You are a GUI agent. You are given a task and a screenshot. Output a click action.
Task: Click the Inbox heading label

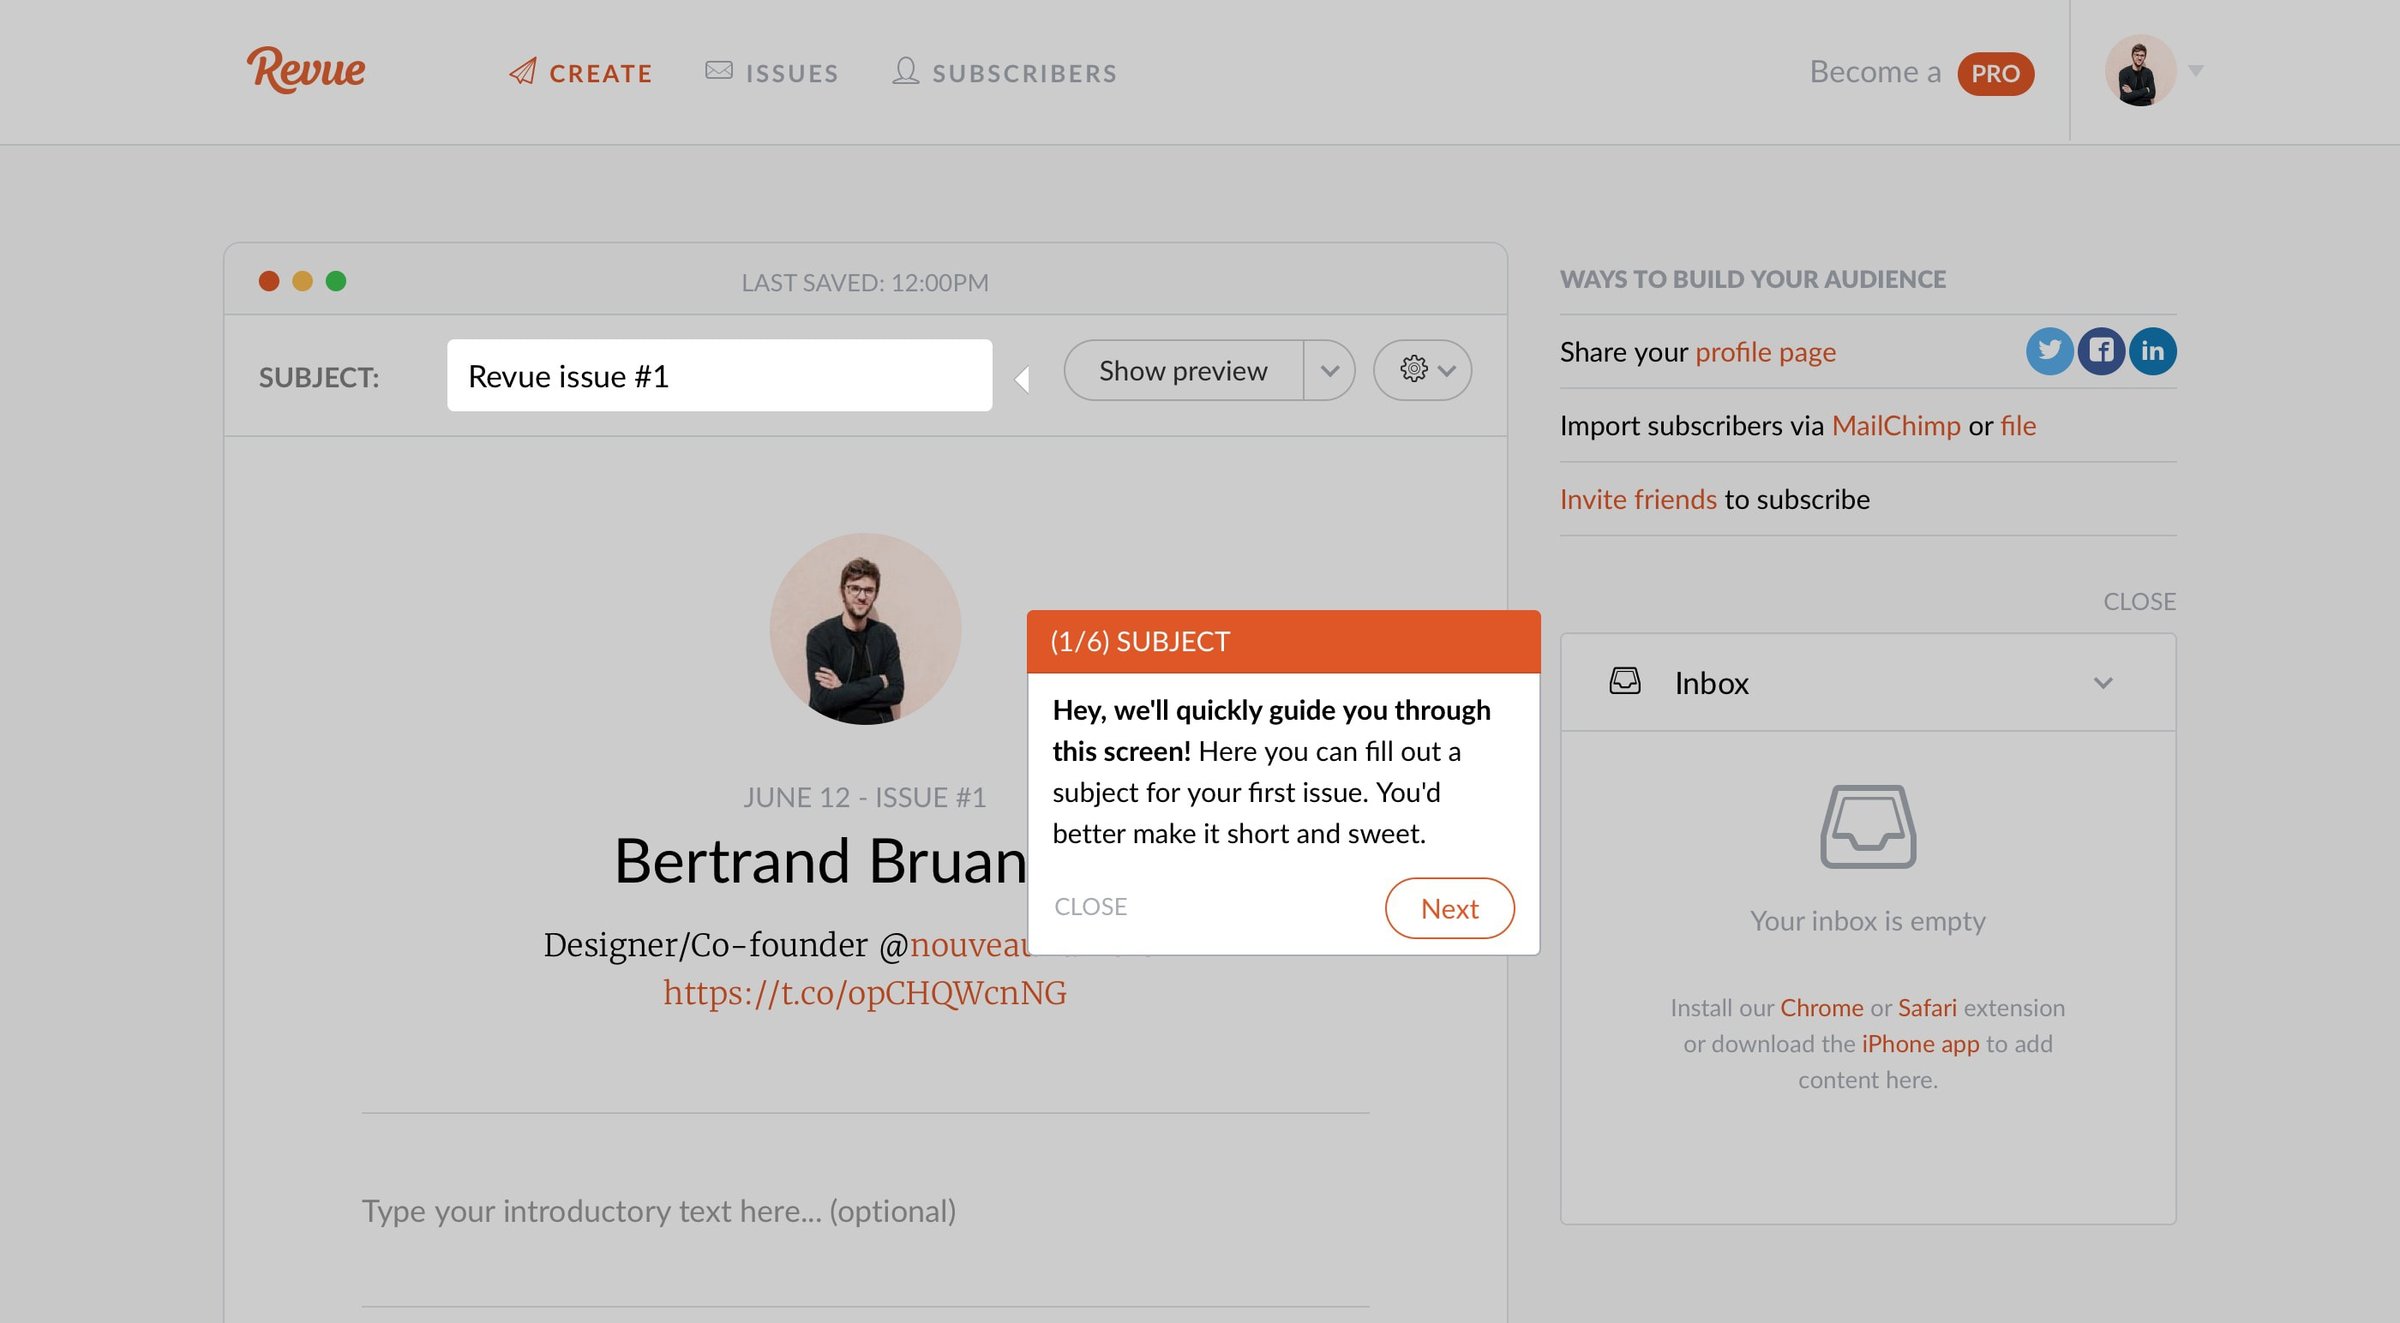1711,683
